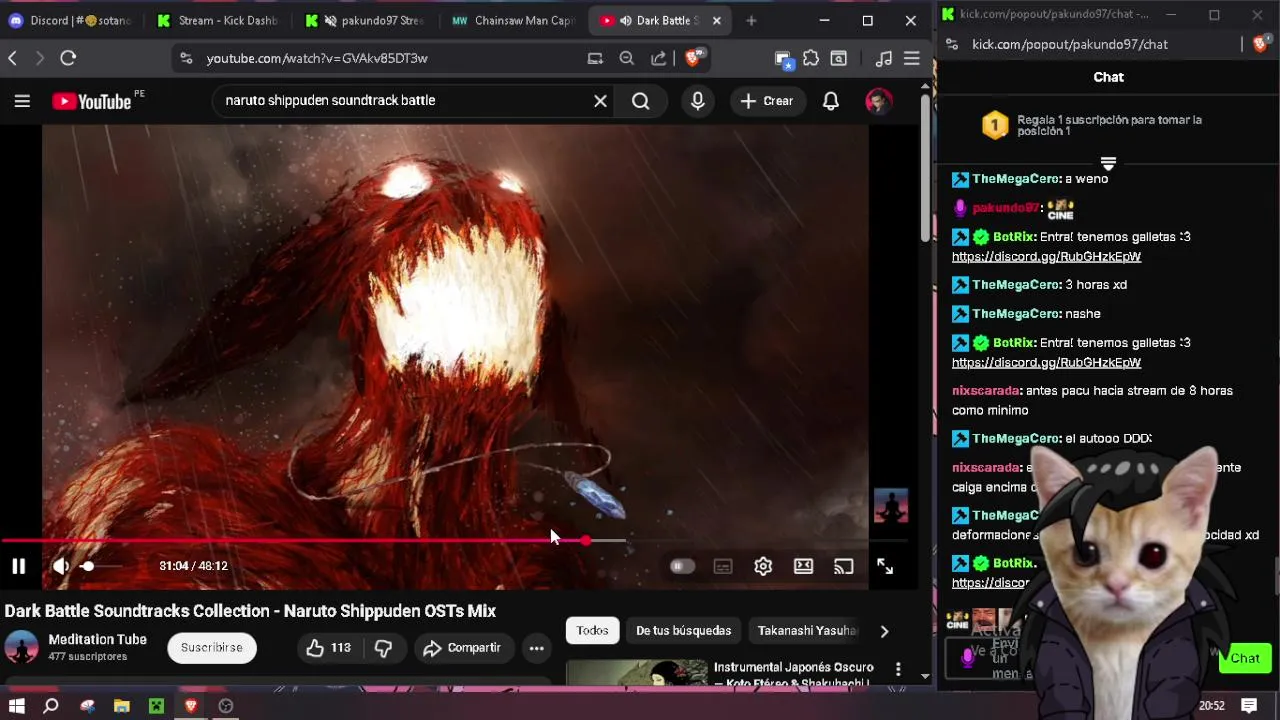Open page zoom control in address bar
This screenshot has height=720, width=1280.
click(x=627, y=59)
